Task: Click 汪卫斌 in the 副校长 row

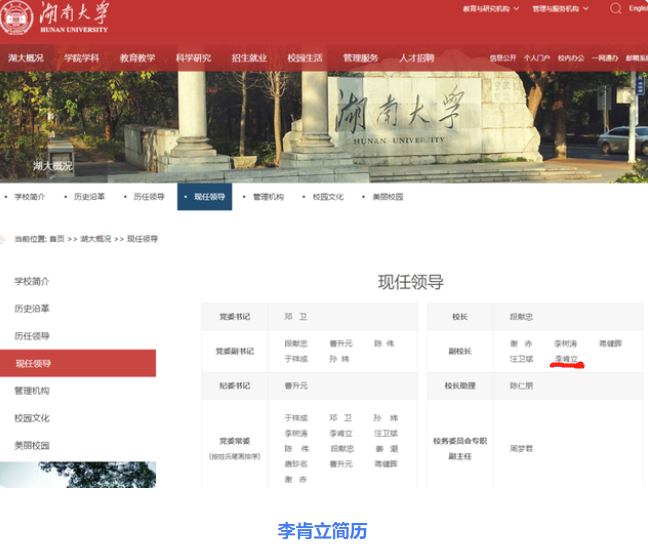Action: (521, 359)
